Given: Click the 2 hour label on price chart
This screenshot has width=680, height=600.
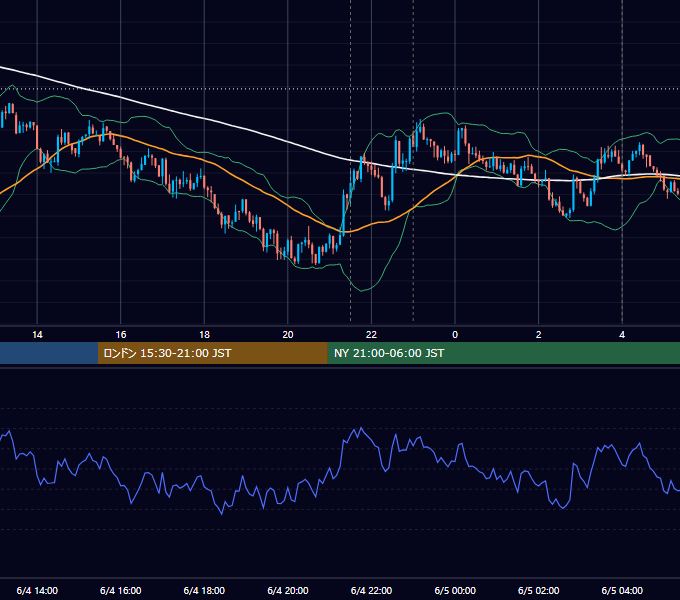Looking at the screenshot, I should tap(538, 335).
